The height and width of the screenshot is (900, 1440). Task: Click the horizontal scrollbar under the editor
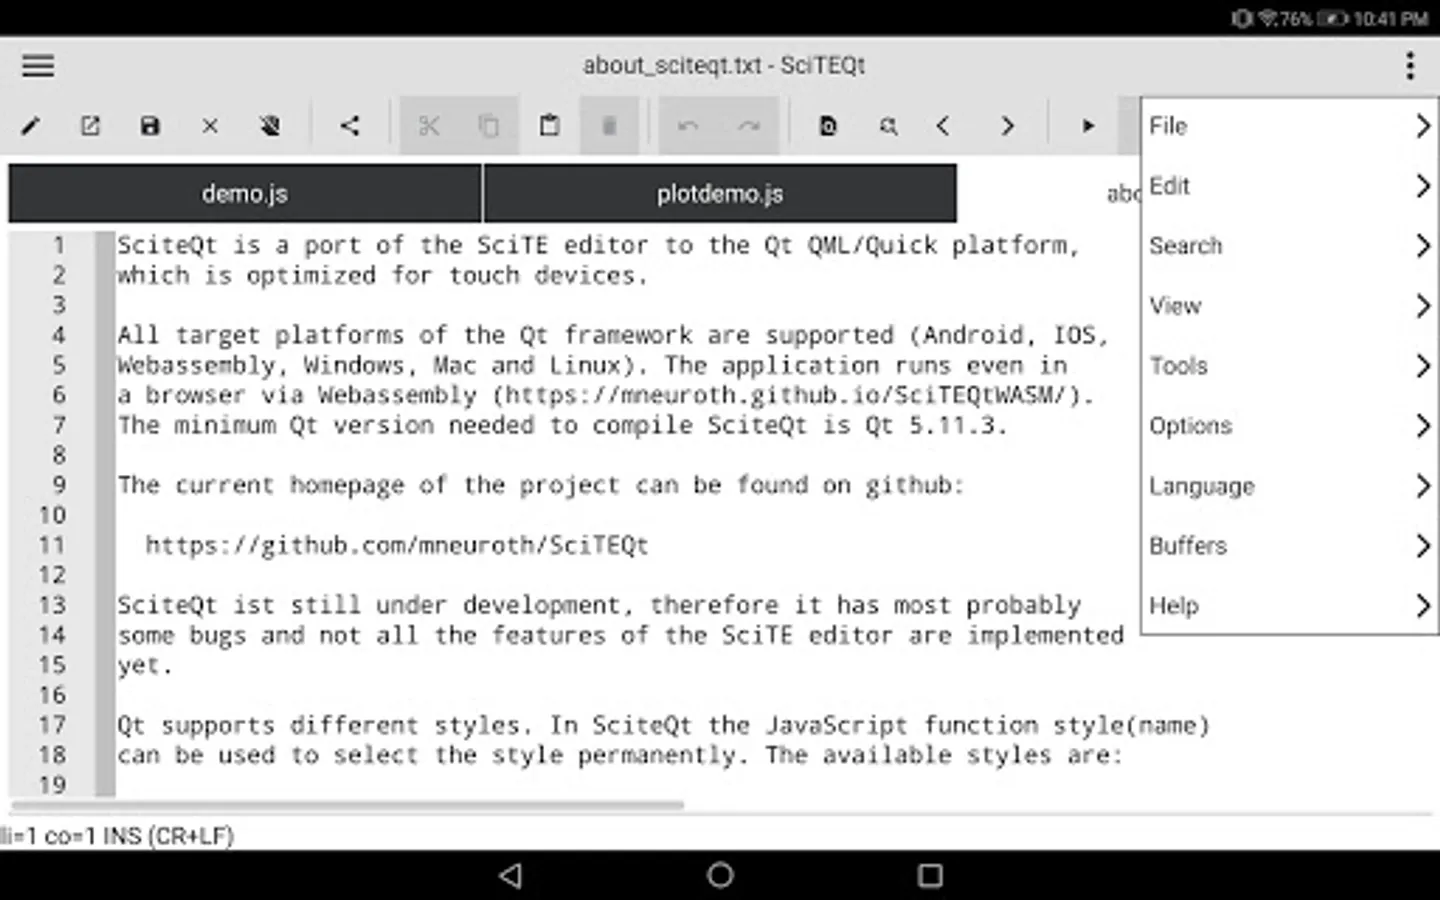(347, 804)
